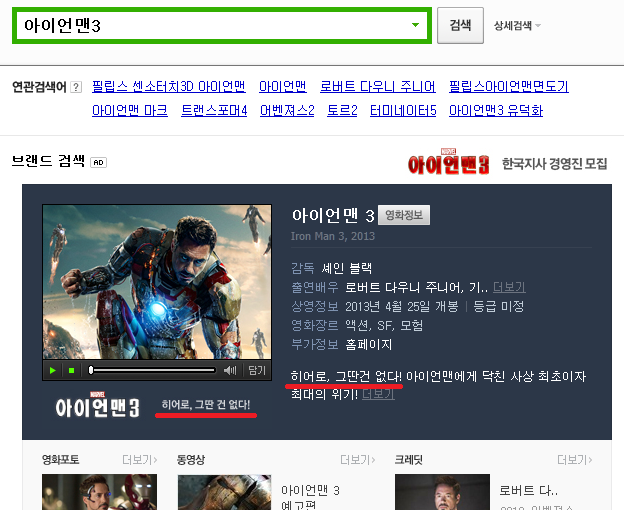Image resolution: width=624 pixels, height=510 pixels.
Task: Click 더보기 link next to the cast list
Action: [x=509, y=287]
